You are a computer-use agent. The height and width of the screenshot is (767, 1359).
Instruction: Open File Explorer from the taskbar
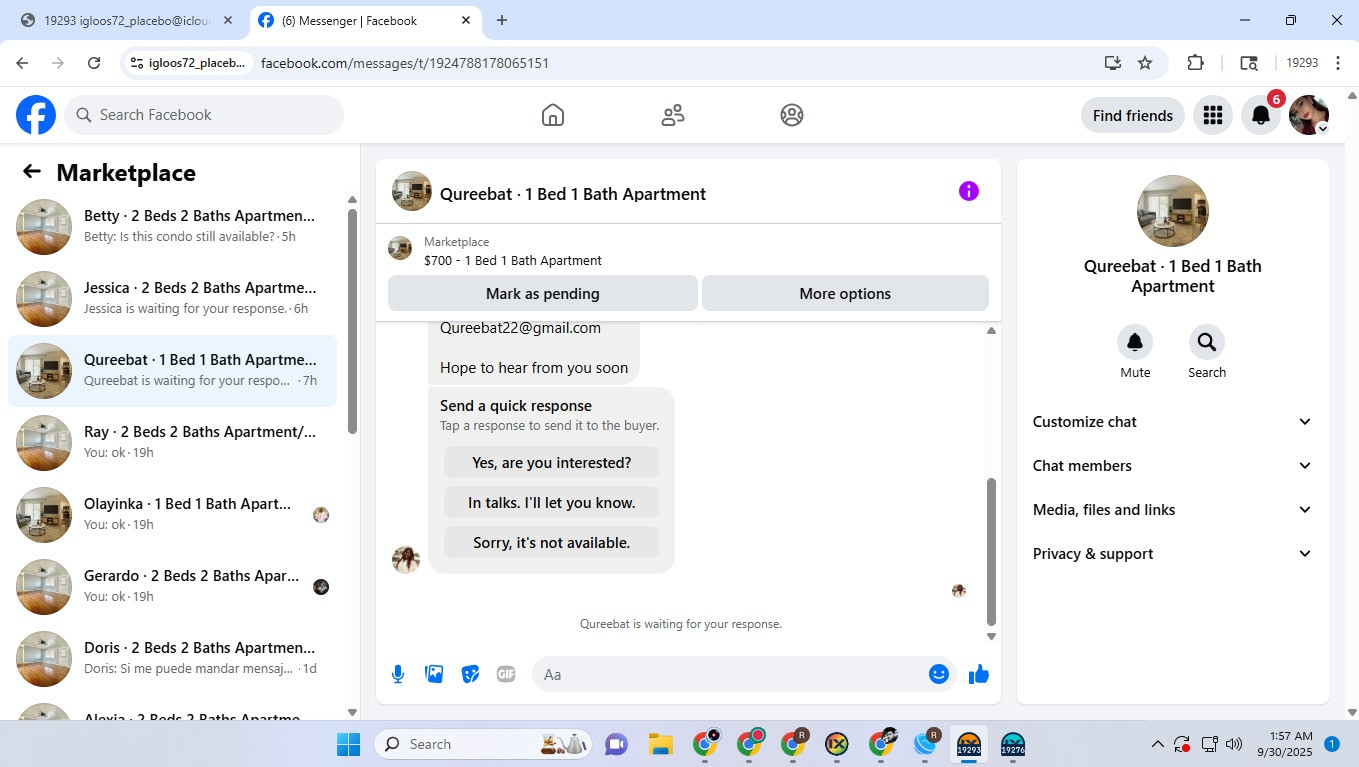(660, 744)
